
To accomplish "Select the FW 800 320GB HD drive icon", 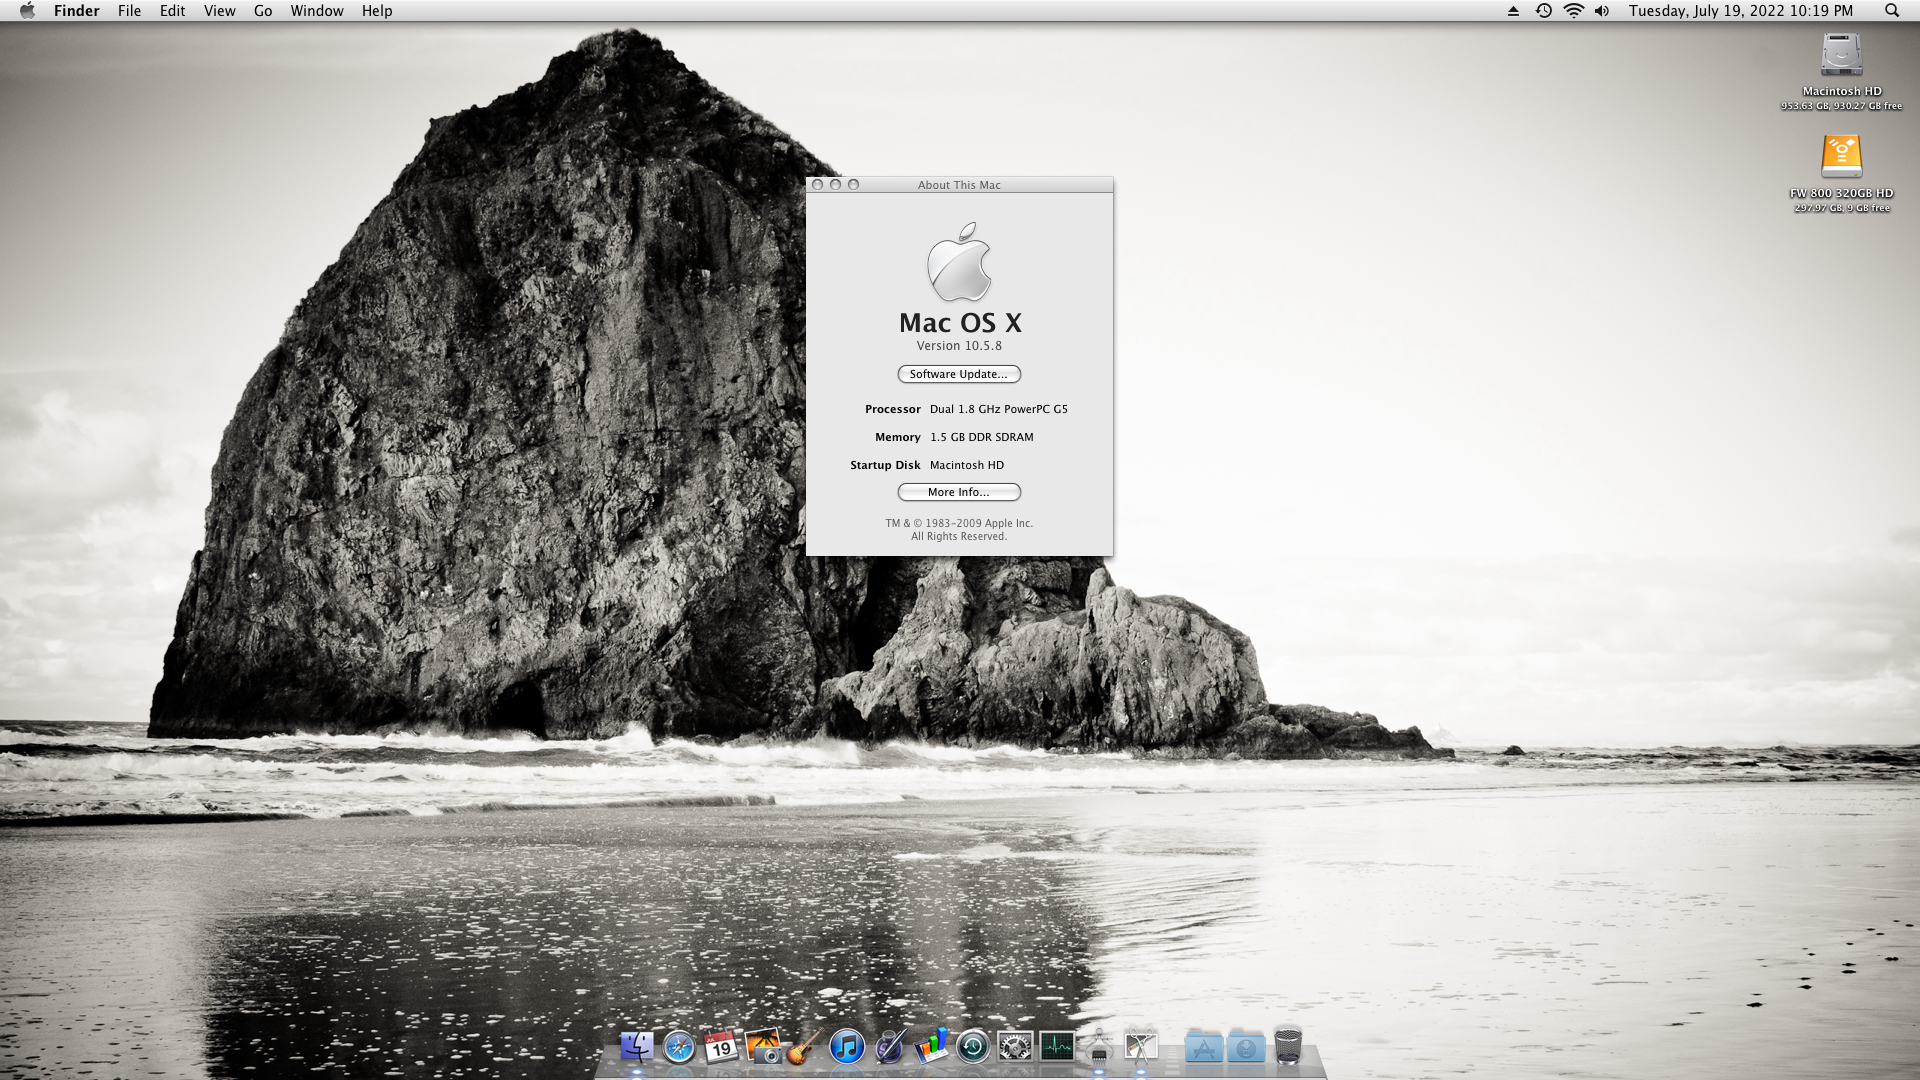I will 1841,158.
